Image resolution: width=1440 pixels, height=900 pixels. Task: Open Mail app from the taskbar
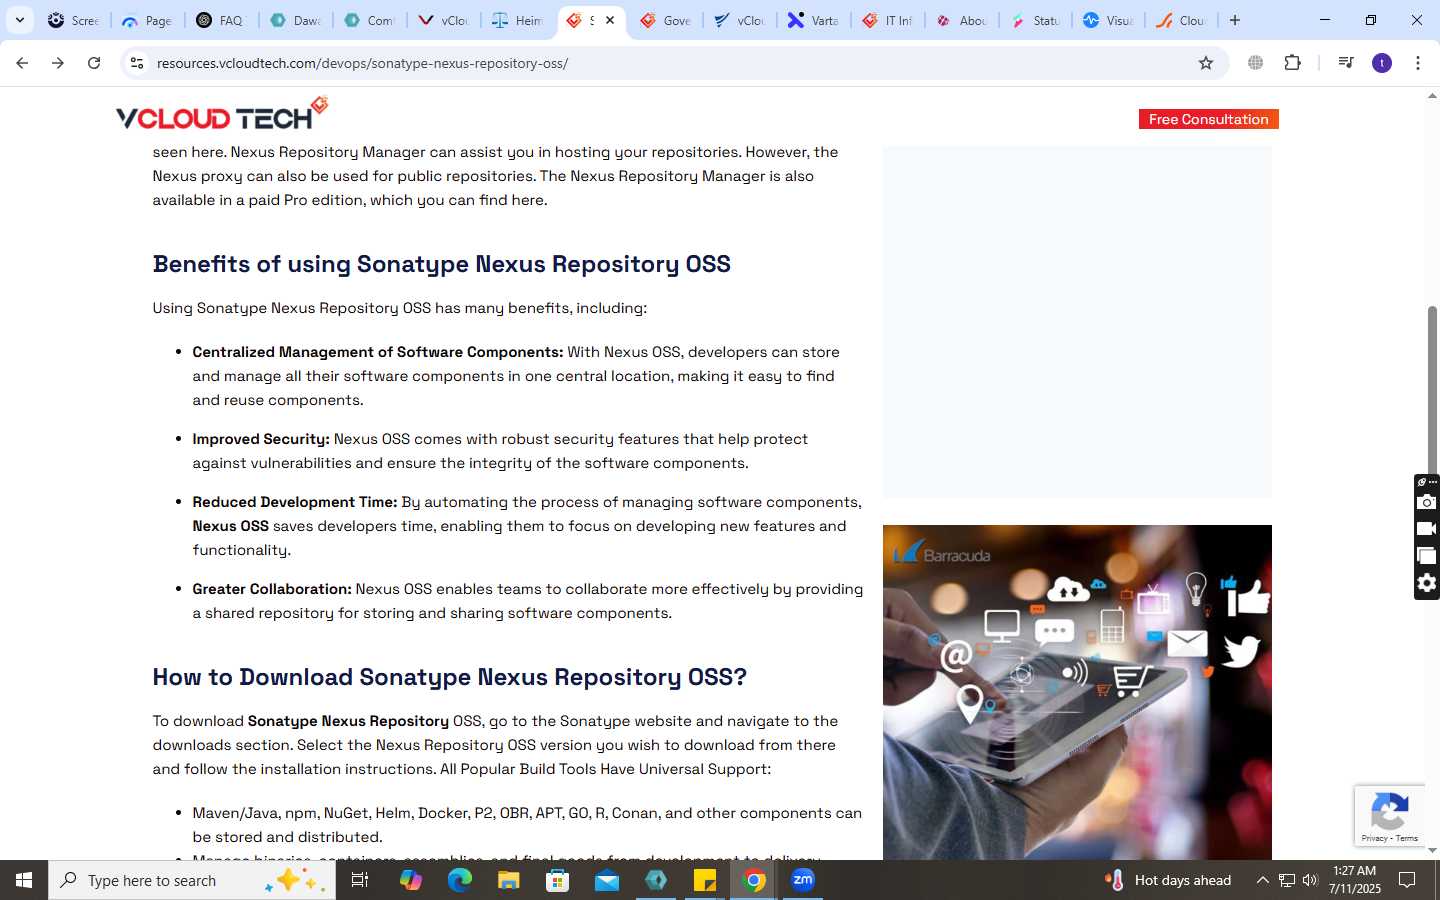(606, 880)
